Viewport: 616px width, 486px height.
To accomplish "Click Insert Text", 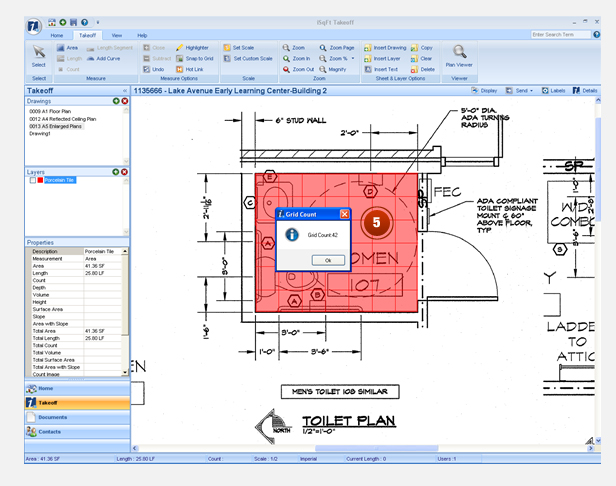I will 381,69.
